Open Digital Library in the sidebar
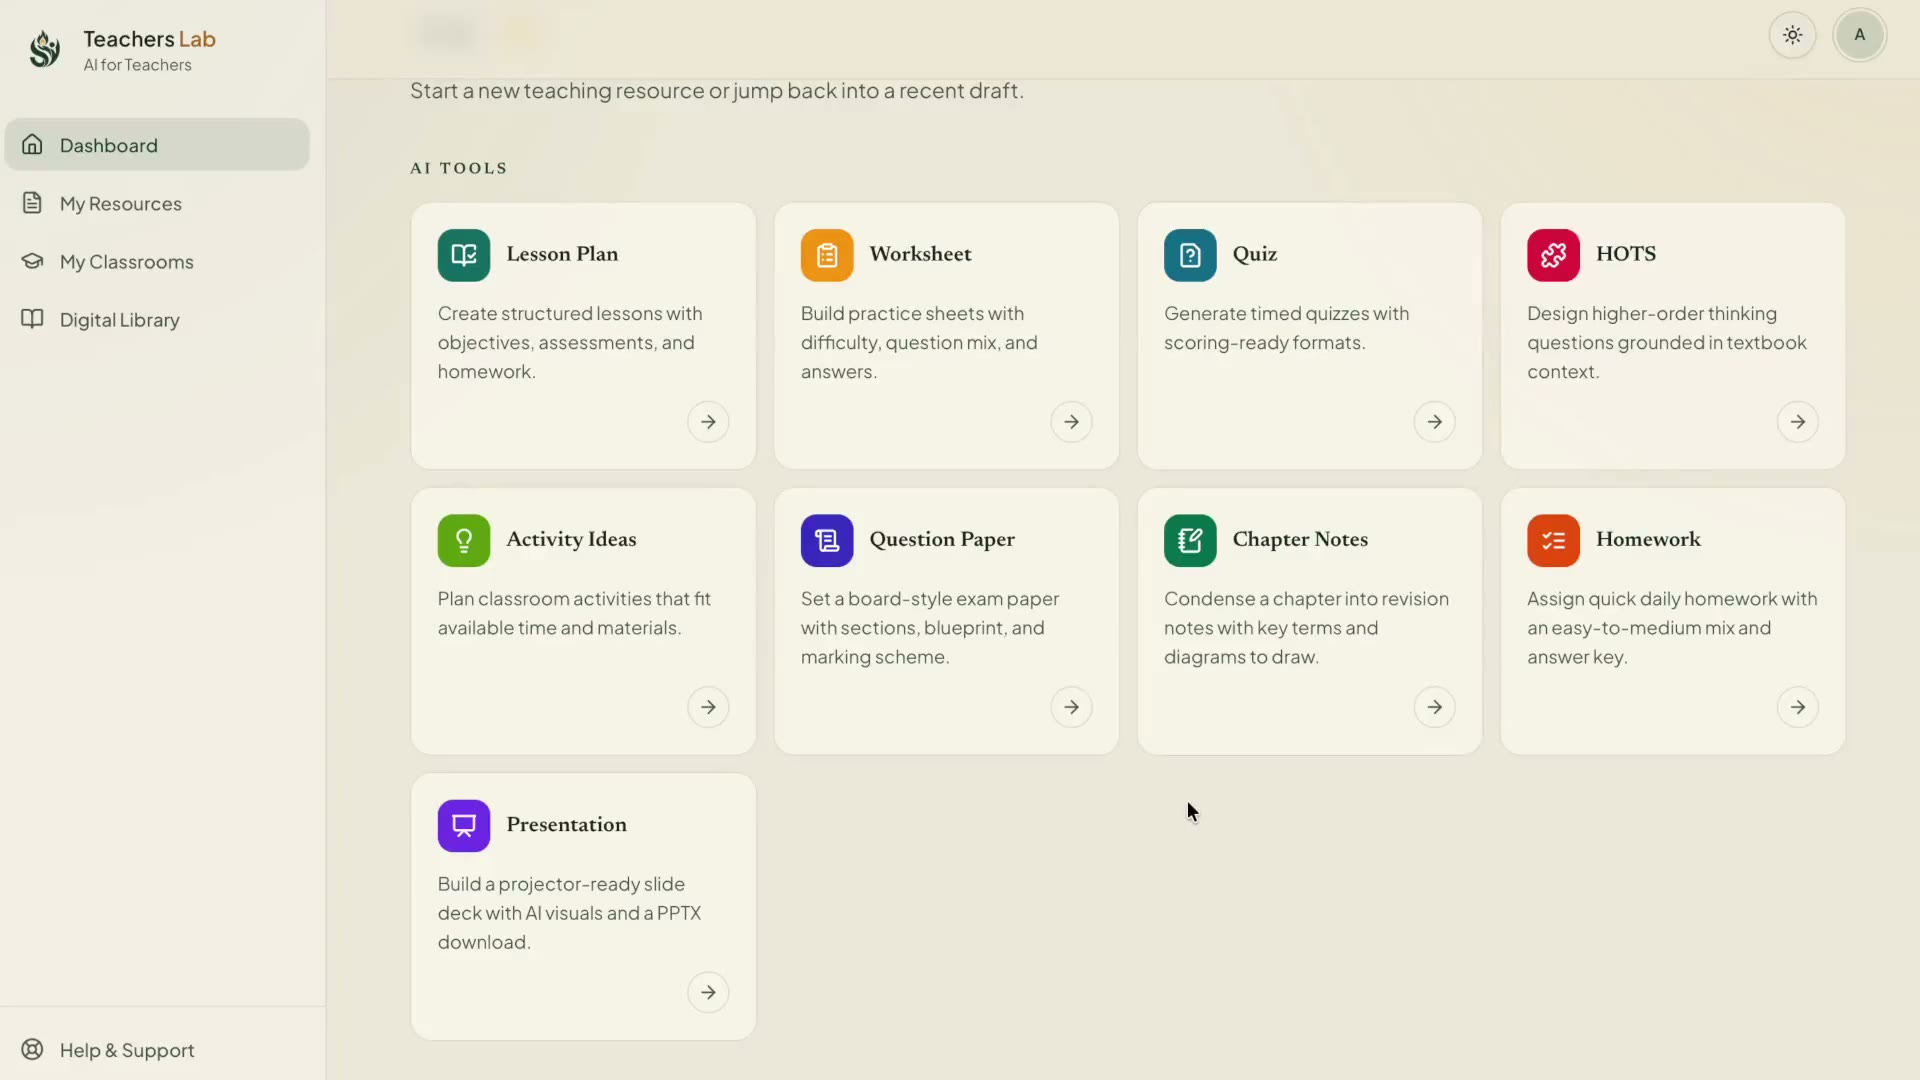1920x1080 pixels. coord(157,319)
